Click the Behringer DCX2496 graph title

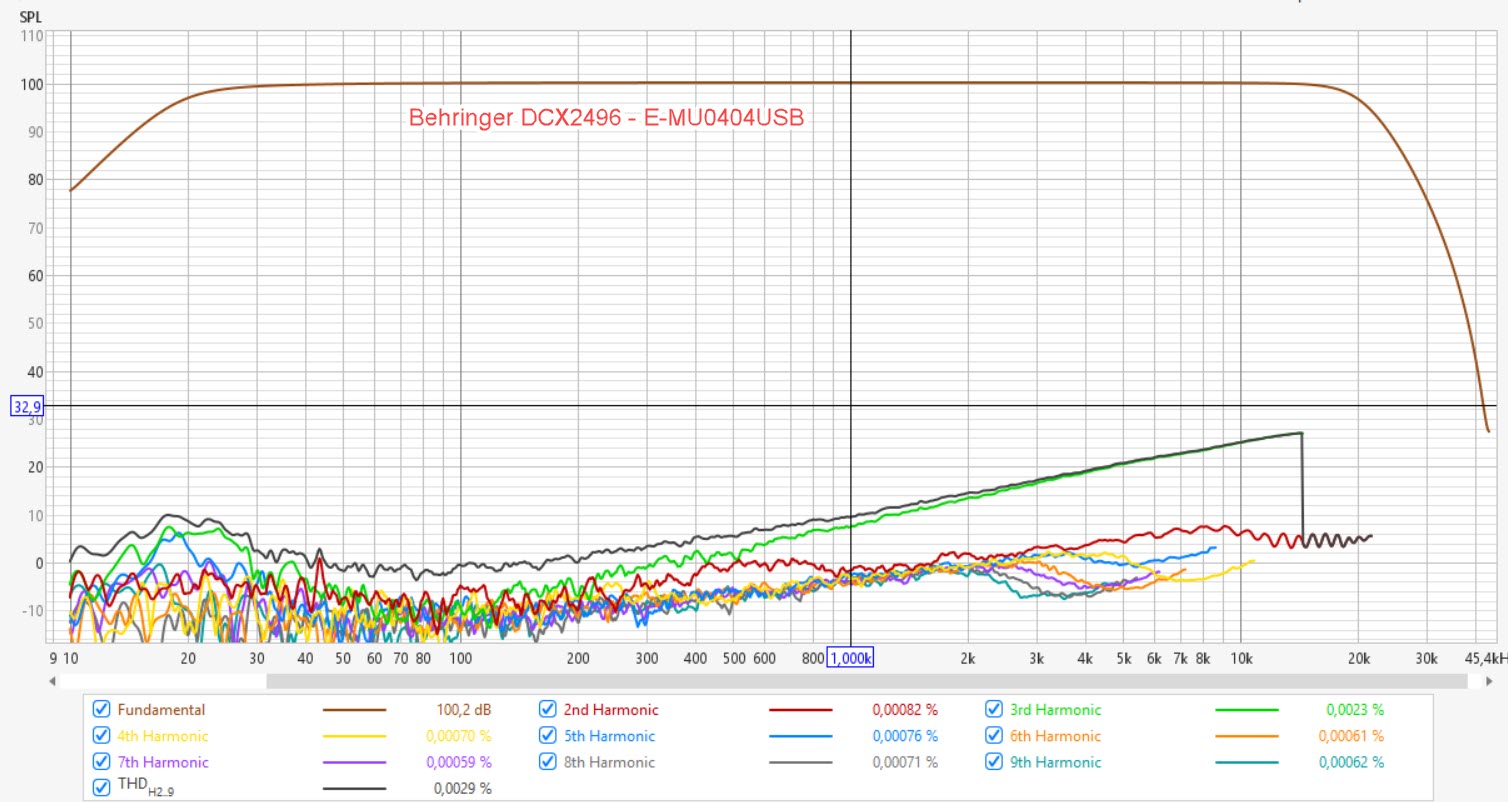coord(606,117)
